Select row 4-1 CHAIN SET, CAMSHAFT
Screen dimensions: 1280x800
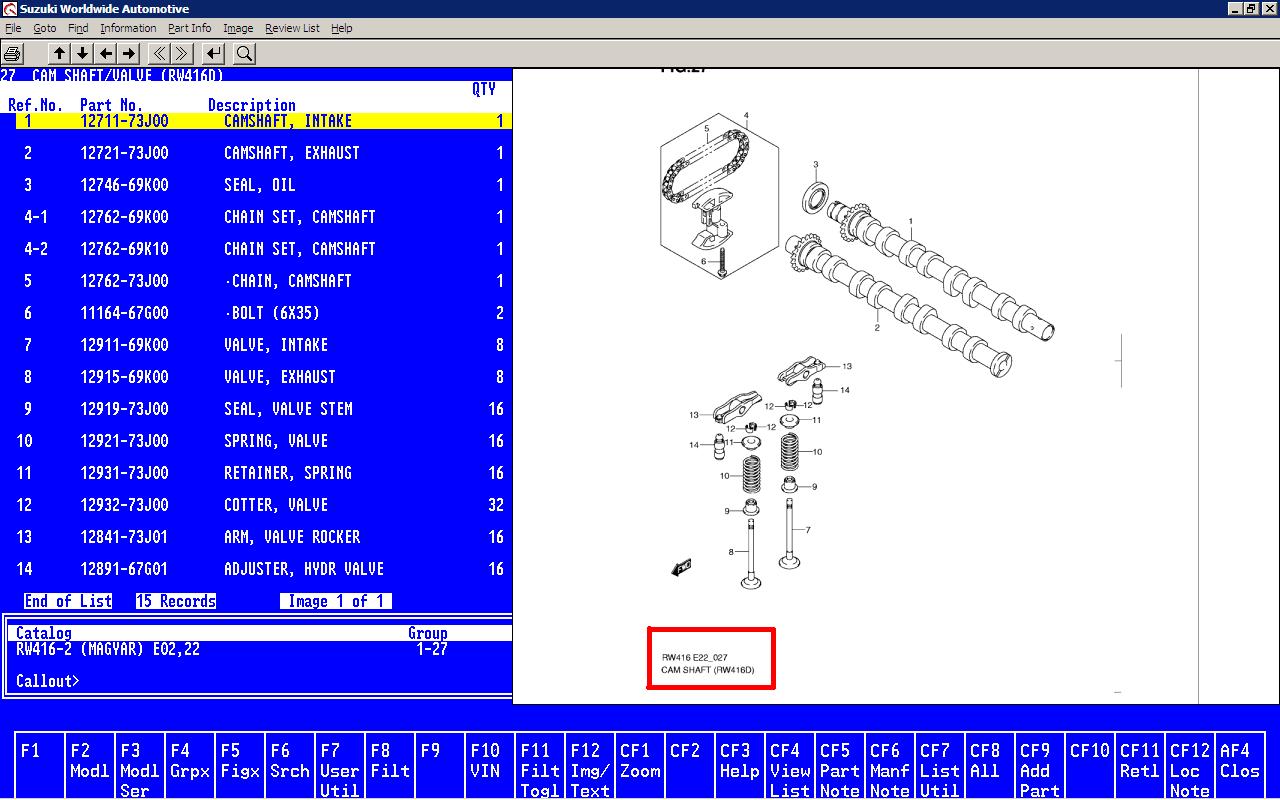263,217
